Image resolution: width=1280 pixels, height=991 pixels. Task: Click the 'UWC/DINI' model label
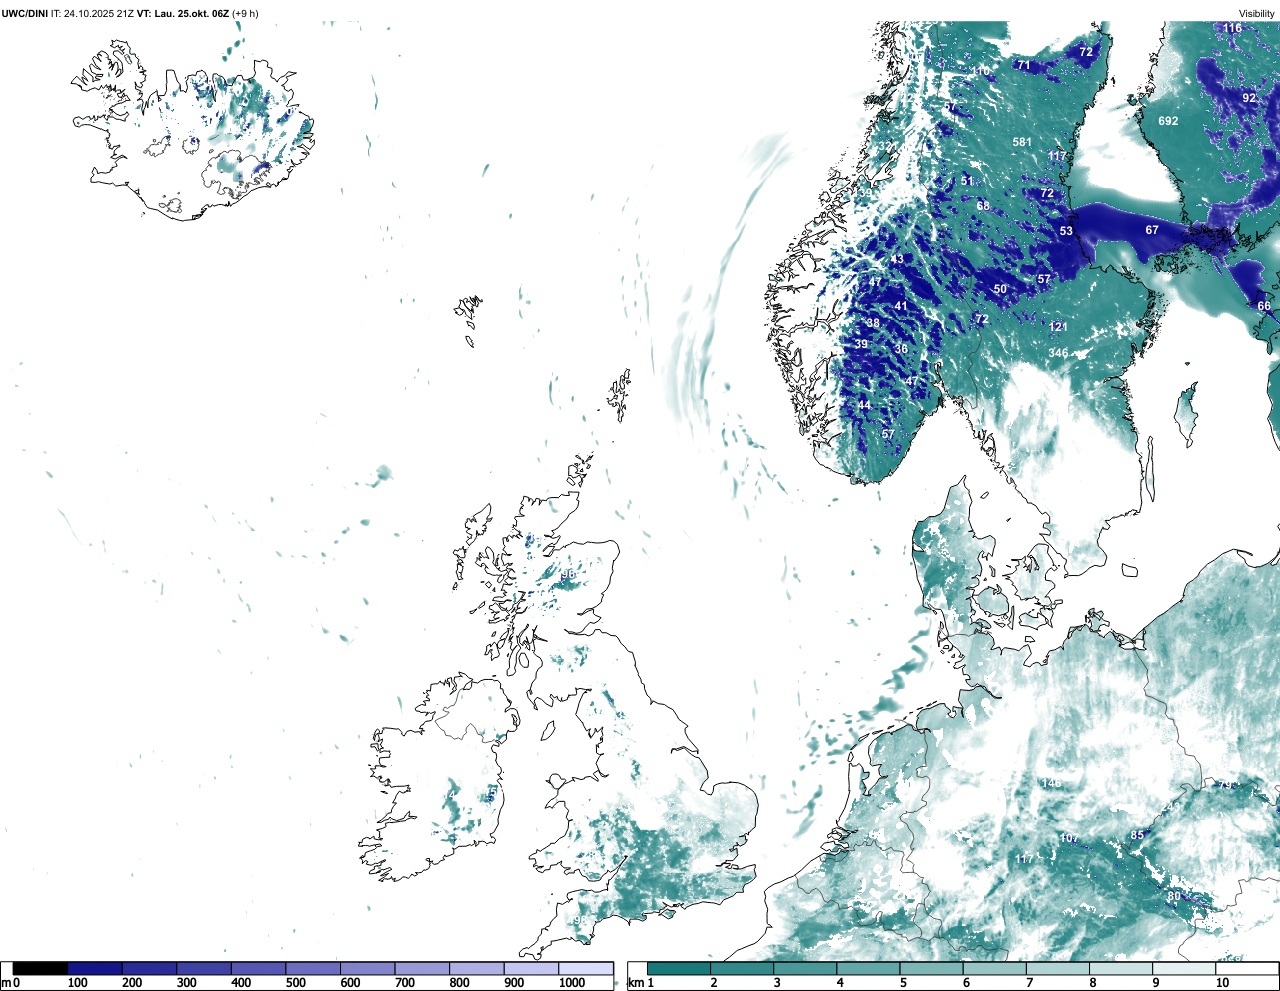25,14
